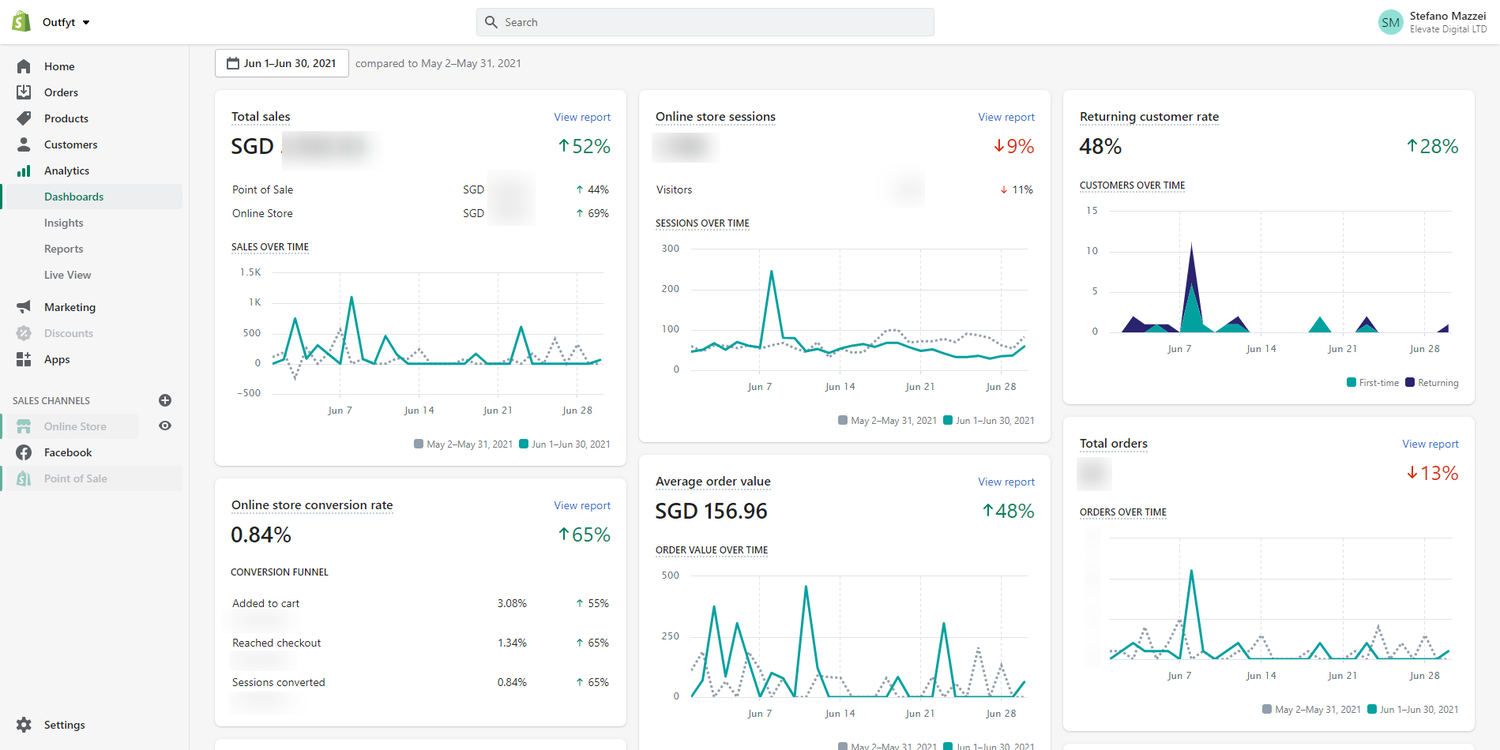This screenshot has width=1500, height=750.
Task: Click the Marketing megaphone icon
Action: (24, 307)
